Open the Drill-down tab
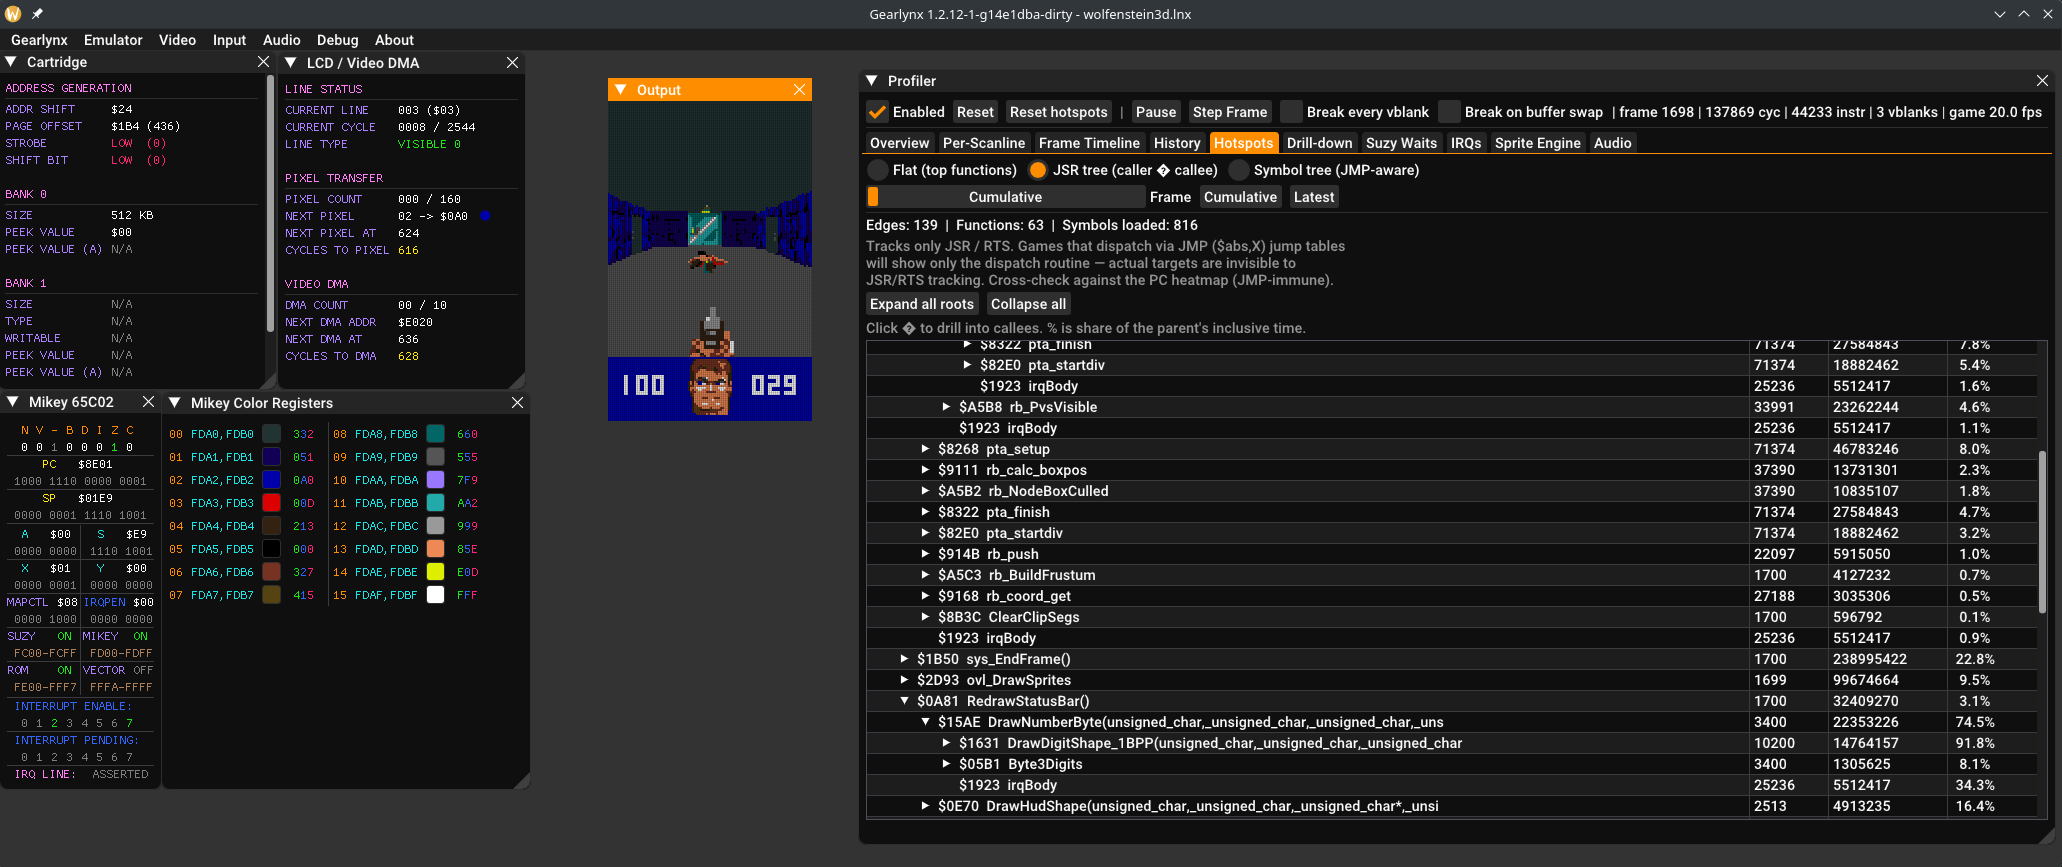The height and width of the screenshot is (867, 2062). click(x=1319, y=143)
